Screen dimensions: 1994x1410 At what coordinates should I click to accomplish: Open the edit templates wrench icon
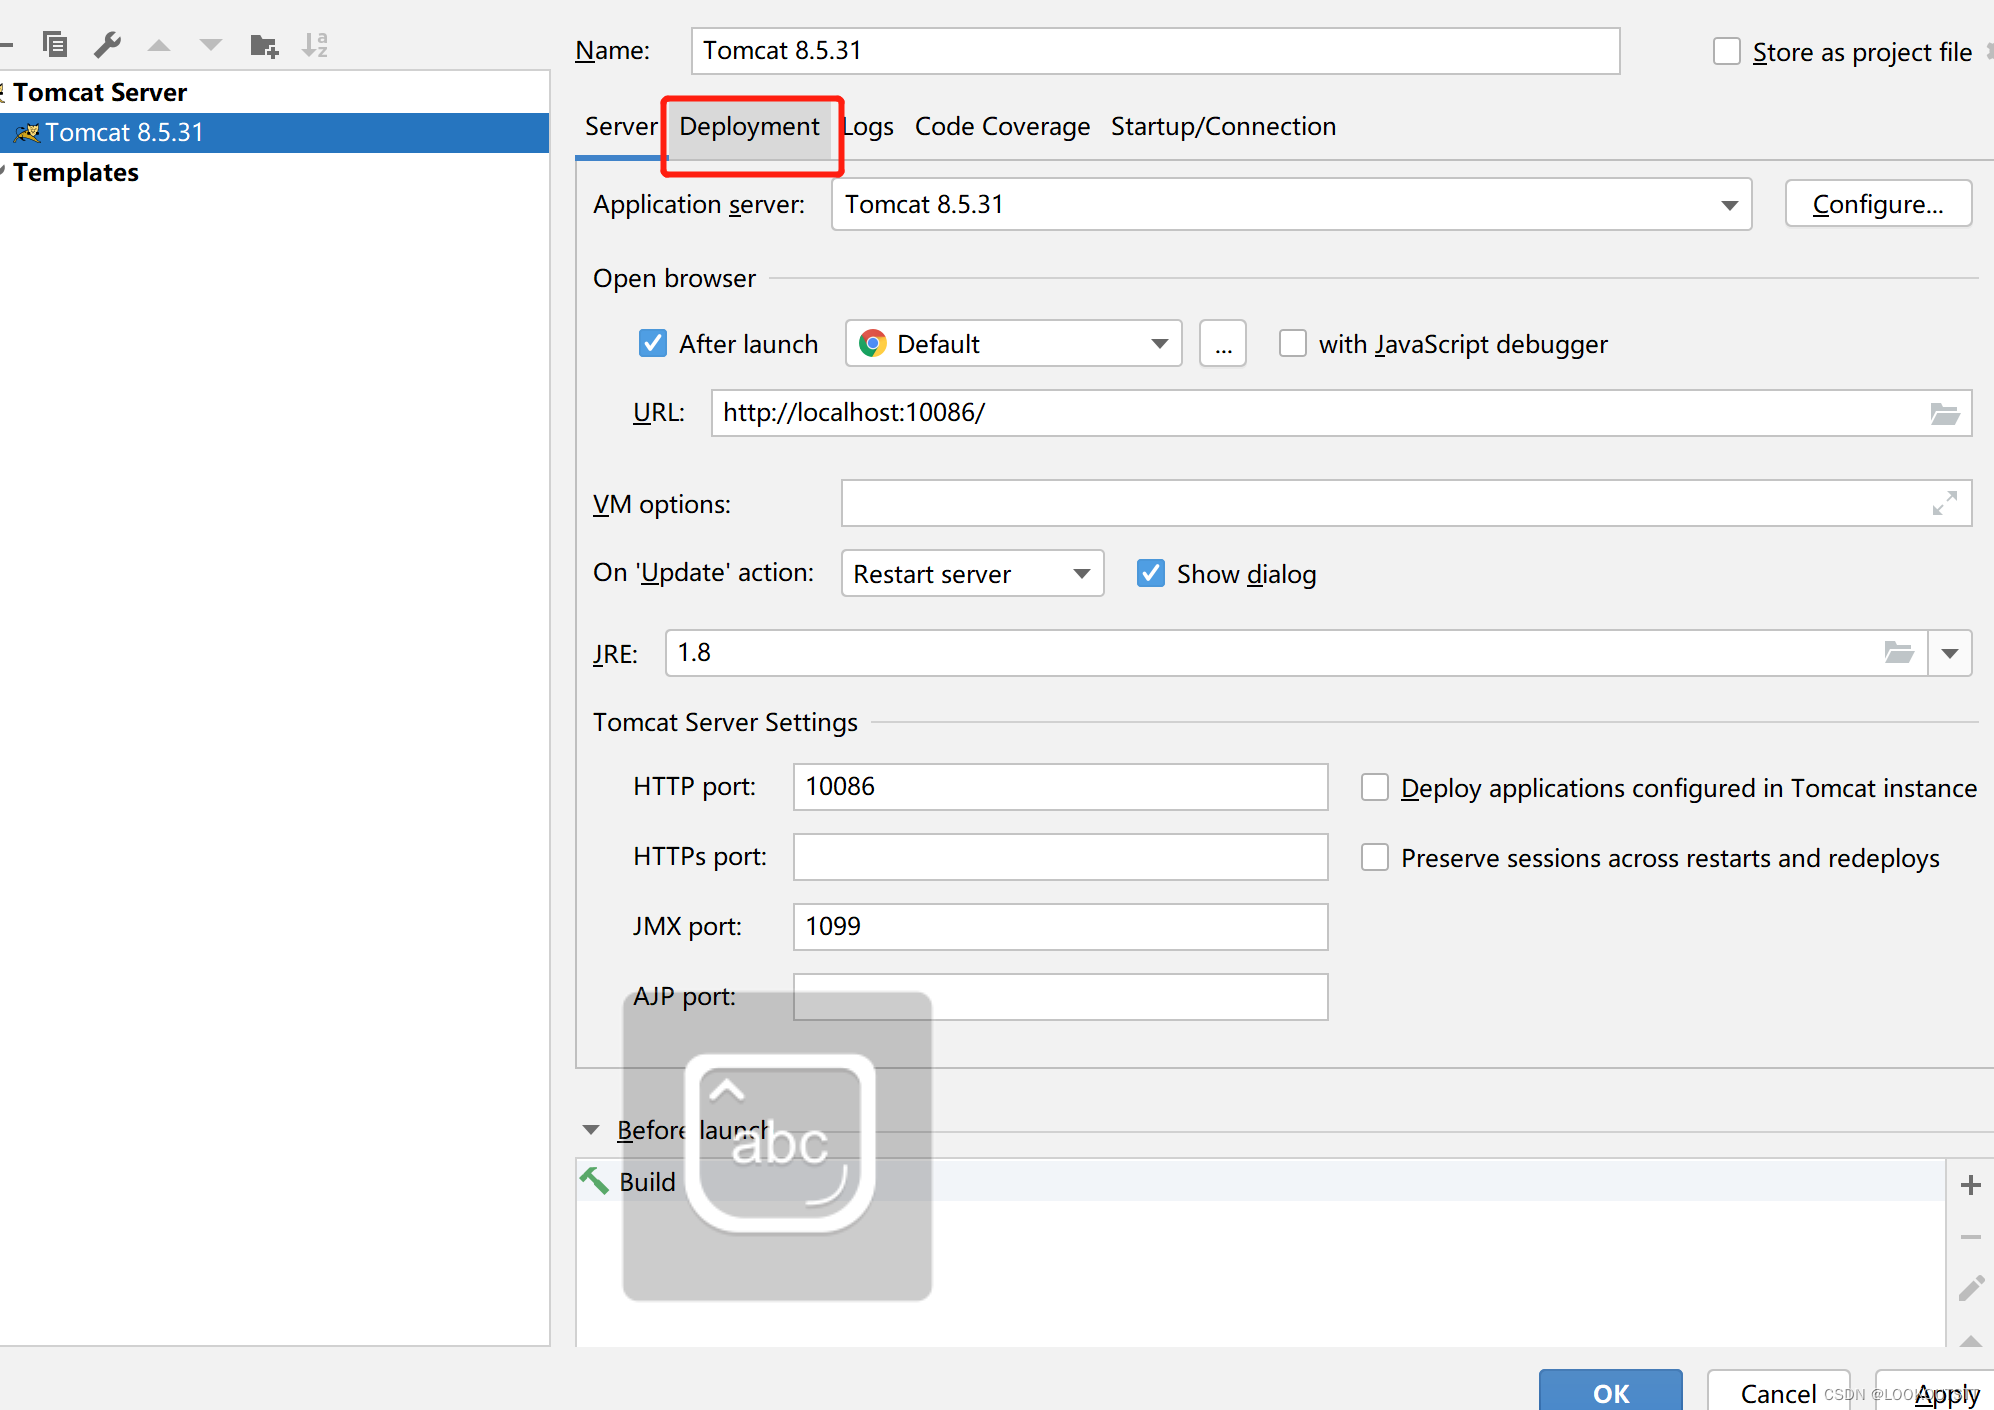(107, 45)
